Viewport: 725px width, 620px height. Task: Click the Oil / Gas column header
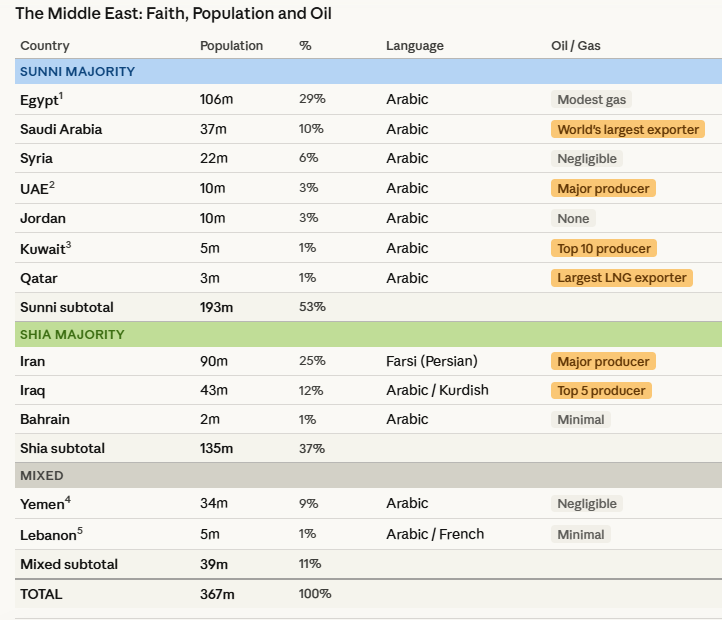576,46
